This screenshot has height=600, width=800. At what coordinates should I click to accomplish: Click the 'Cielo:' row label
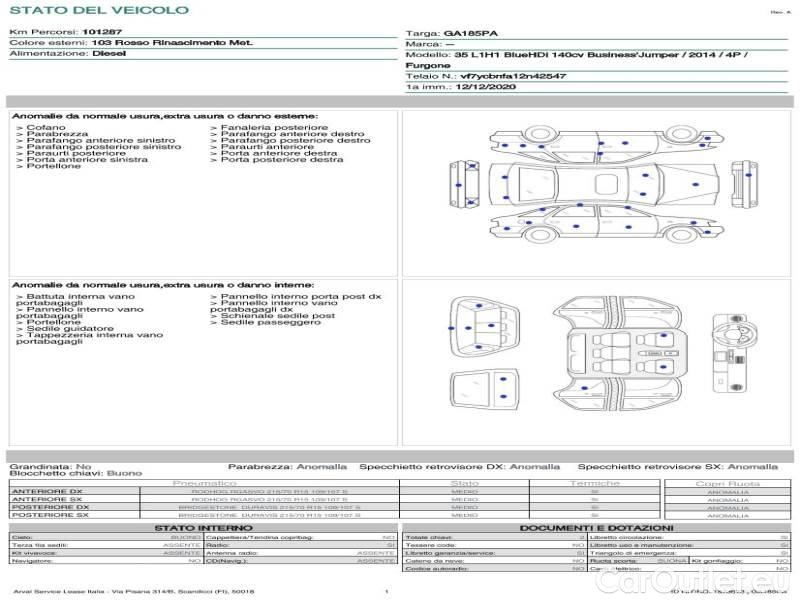coord(22,537)
